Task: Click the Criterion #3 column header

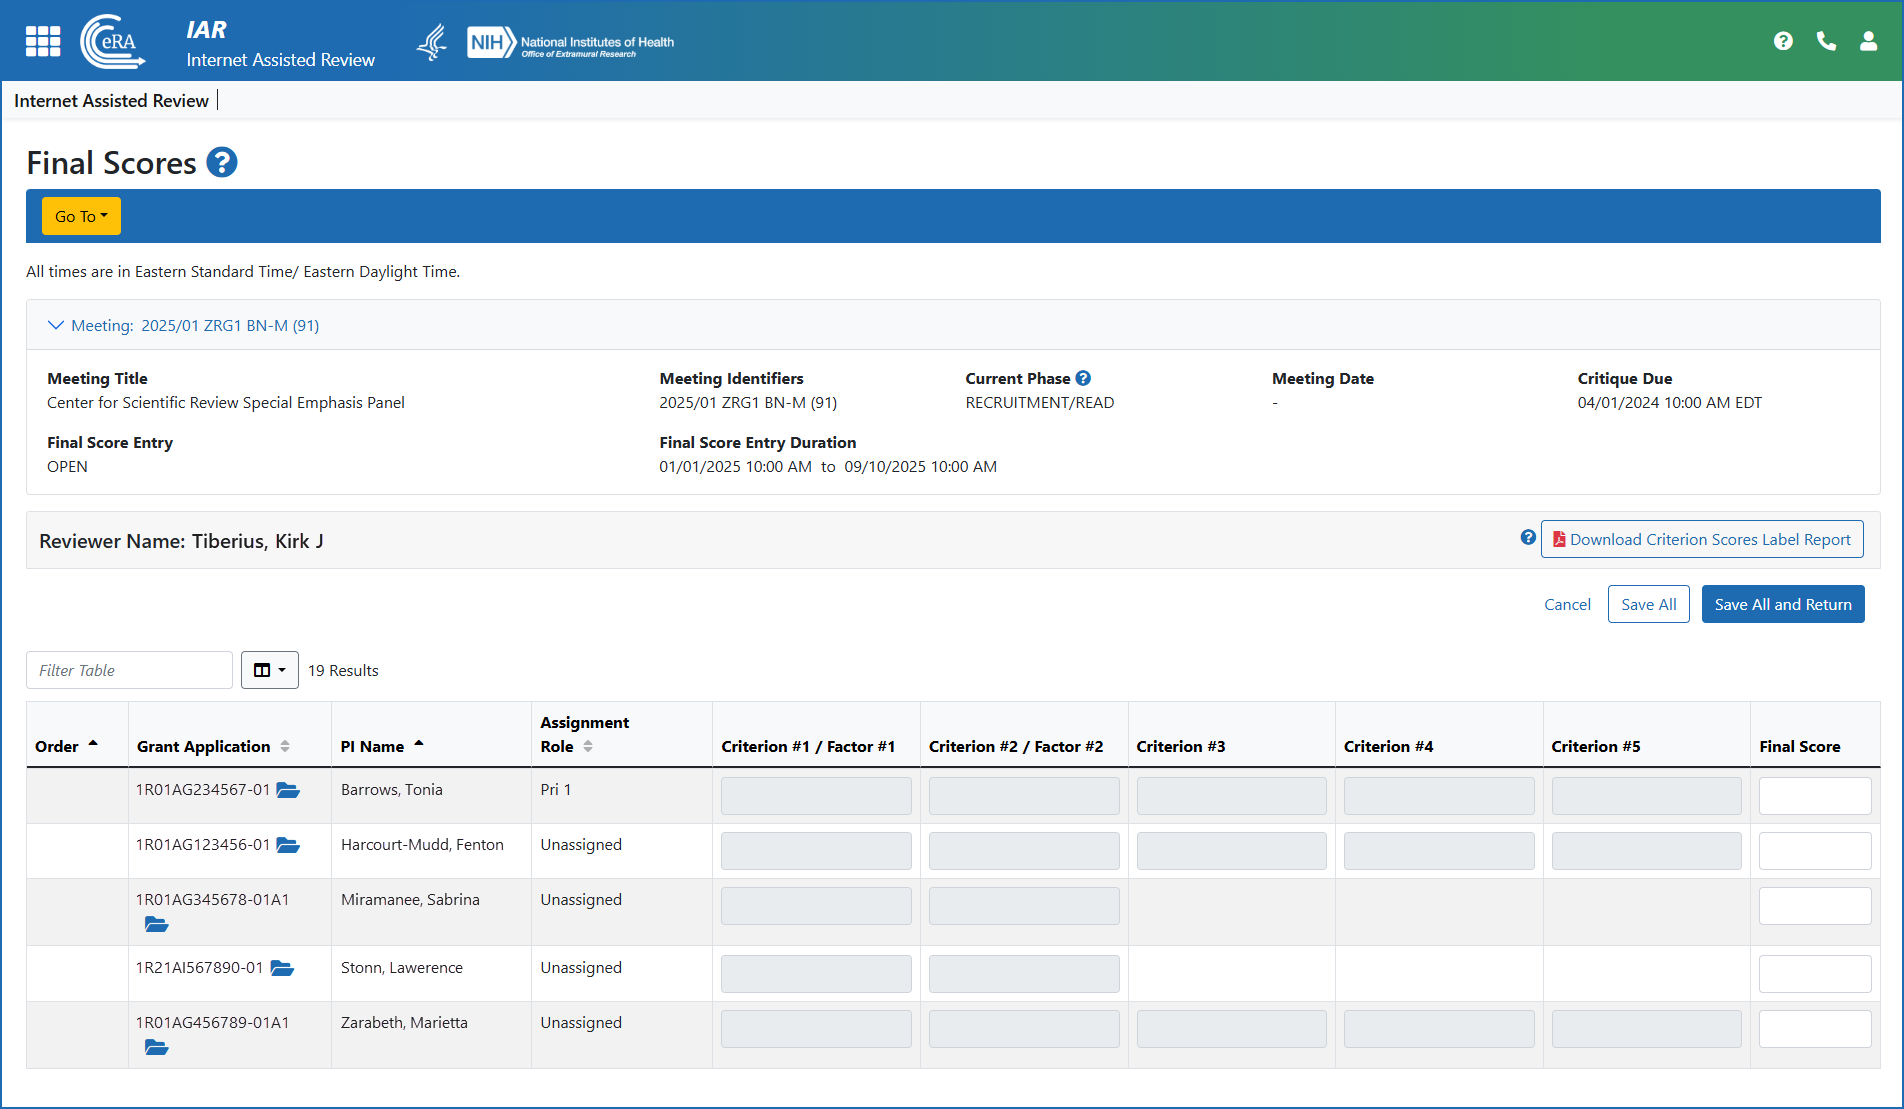Action: (x=1181, y=747)
